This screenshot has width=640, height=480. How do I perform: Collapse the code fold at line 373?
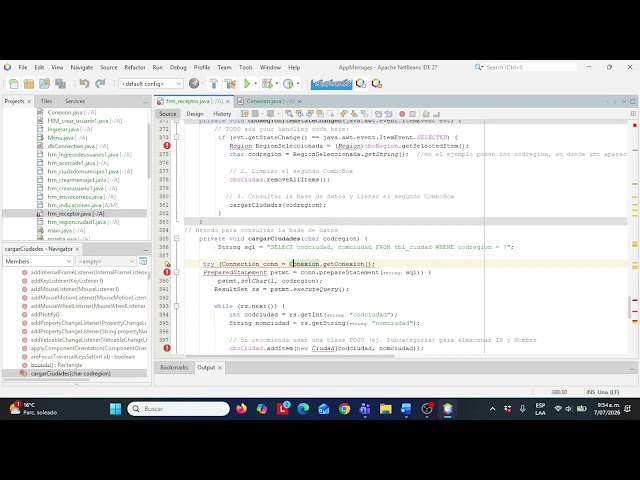coord(177,137)
